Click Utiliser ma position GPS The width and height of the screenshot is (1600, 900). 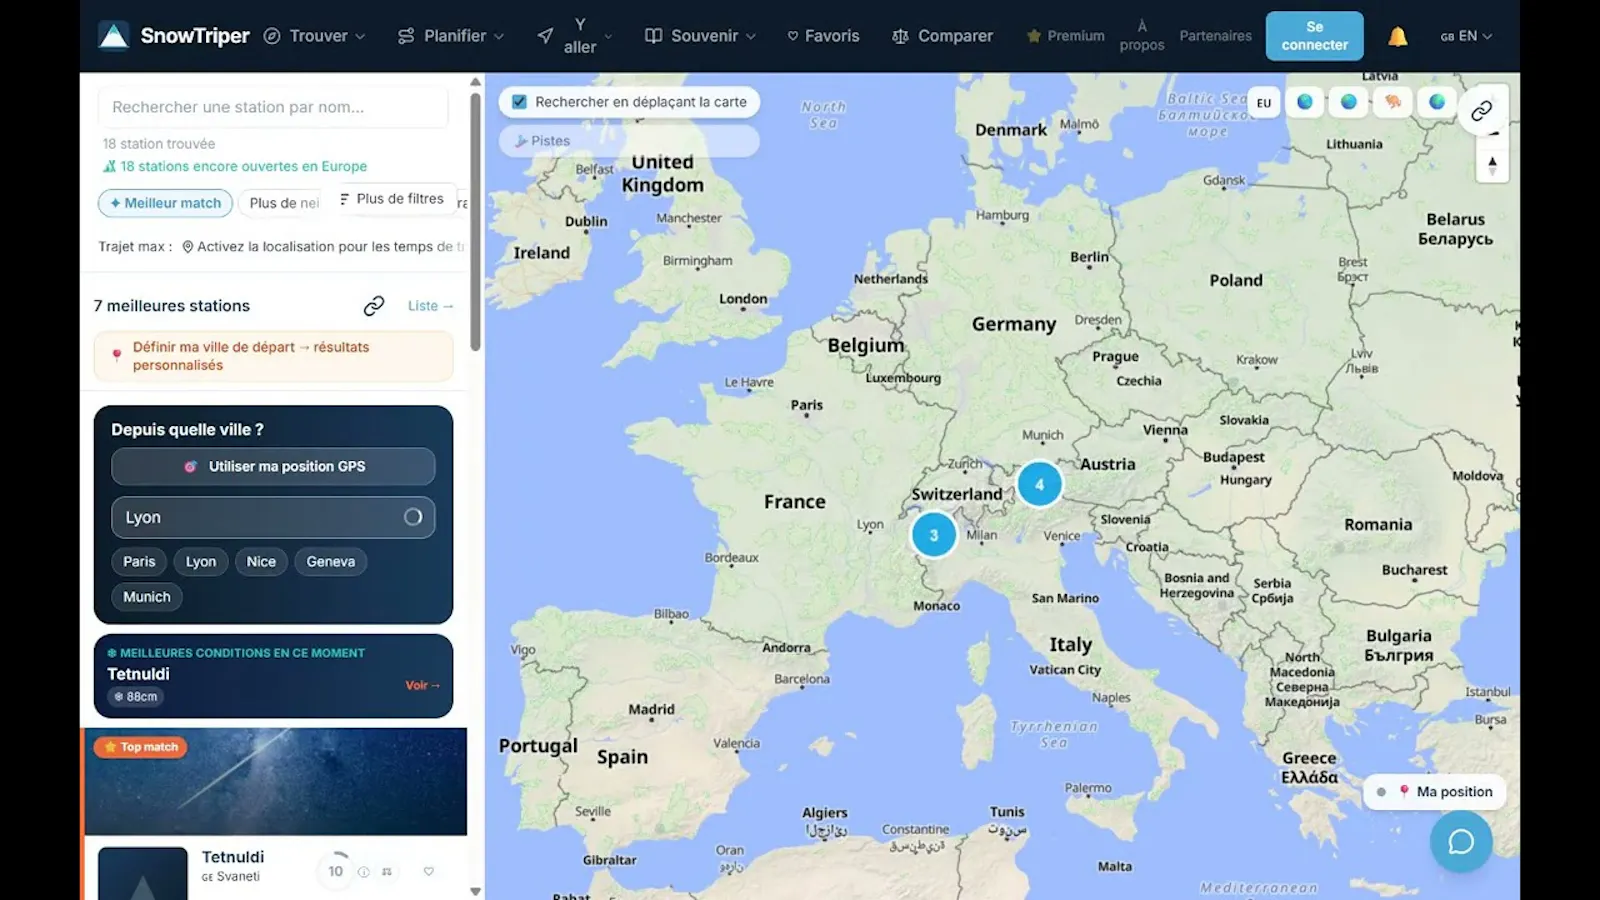(273, 467)
